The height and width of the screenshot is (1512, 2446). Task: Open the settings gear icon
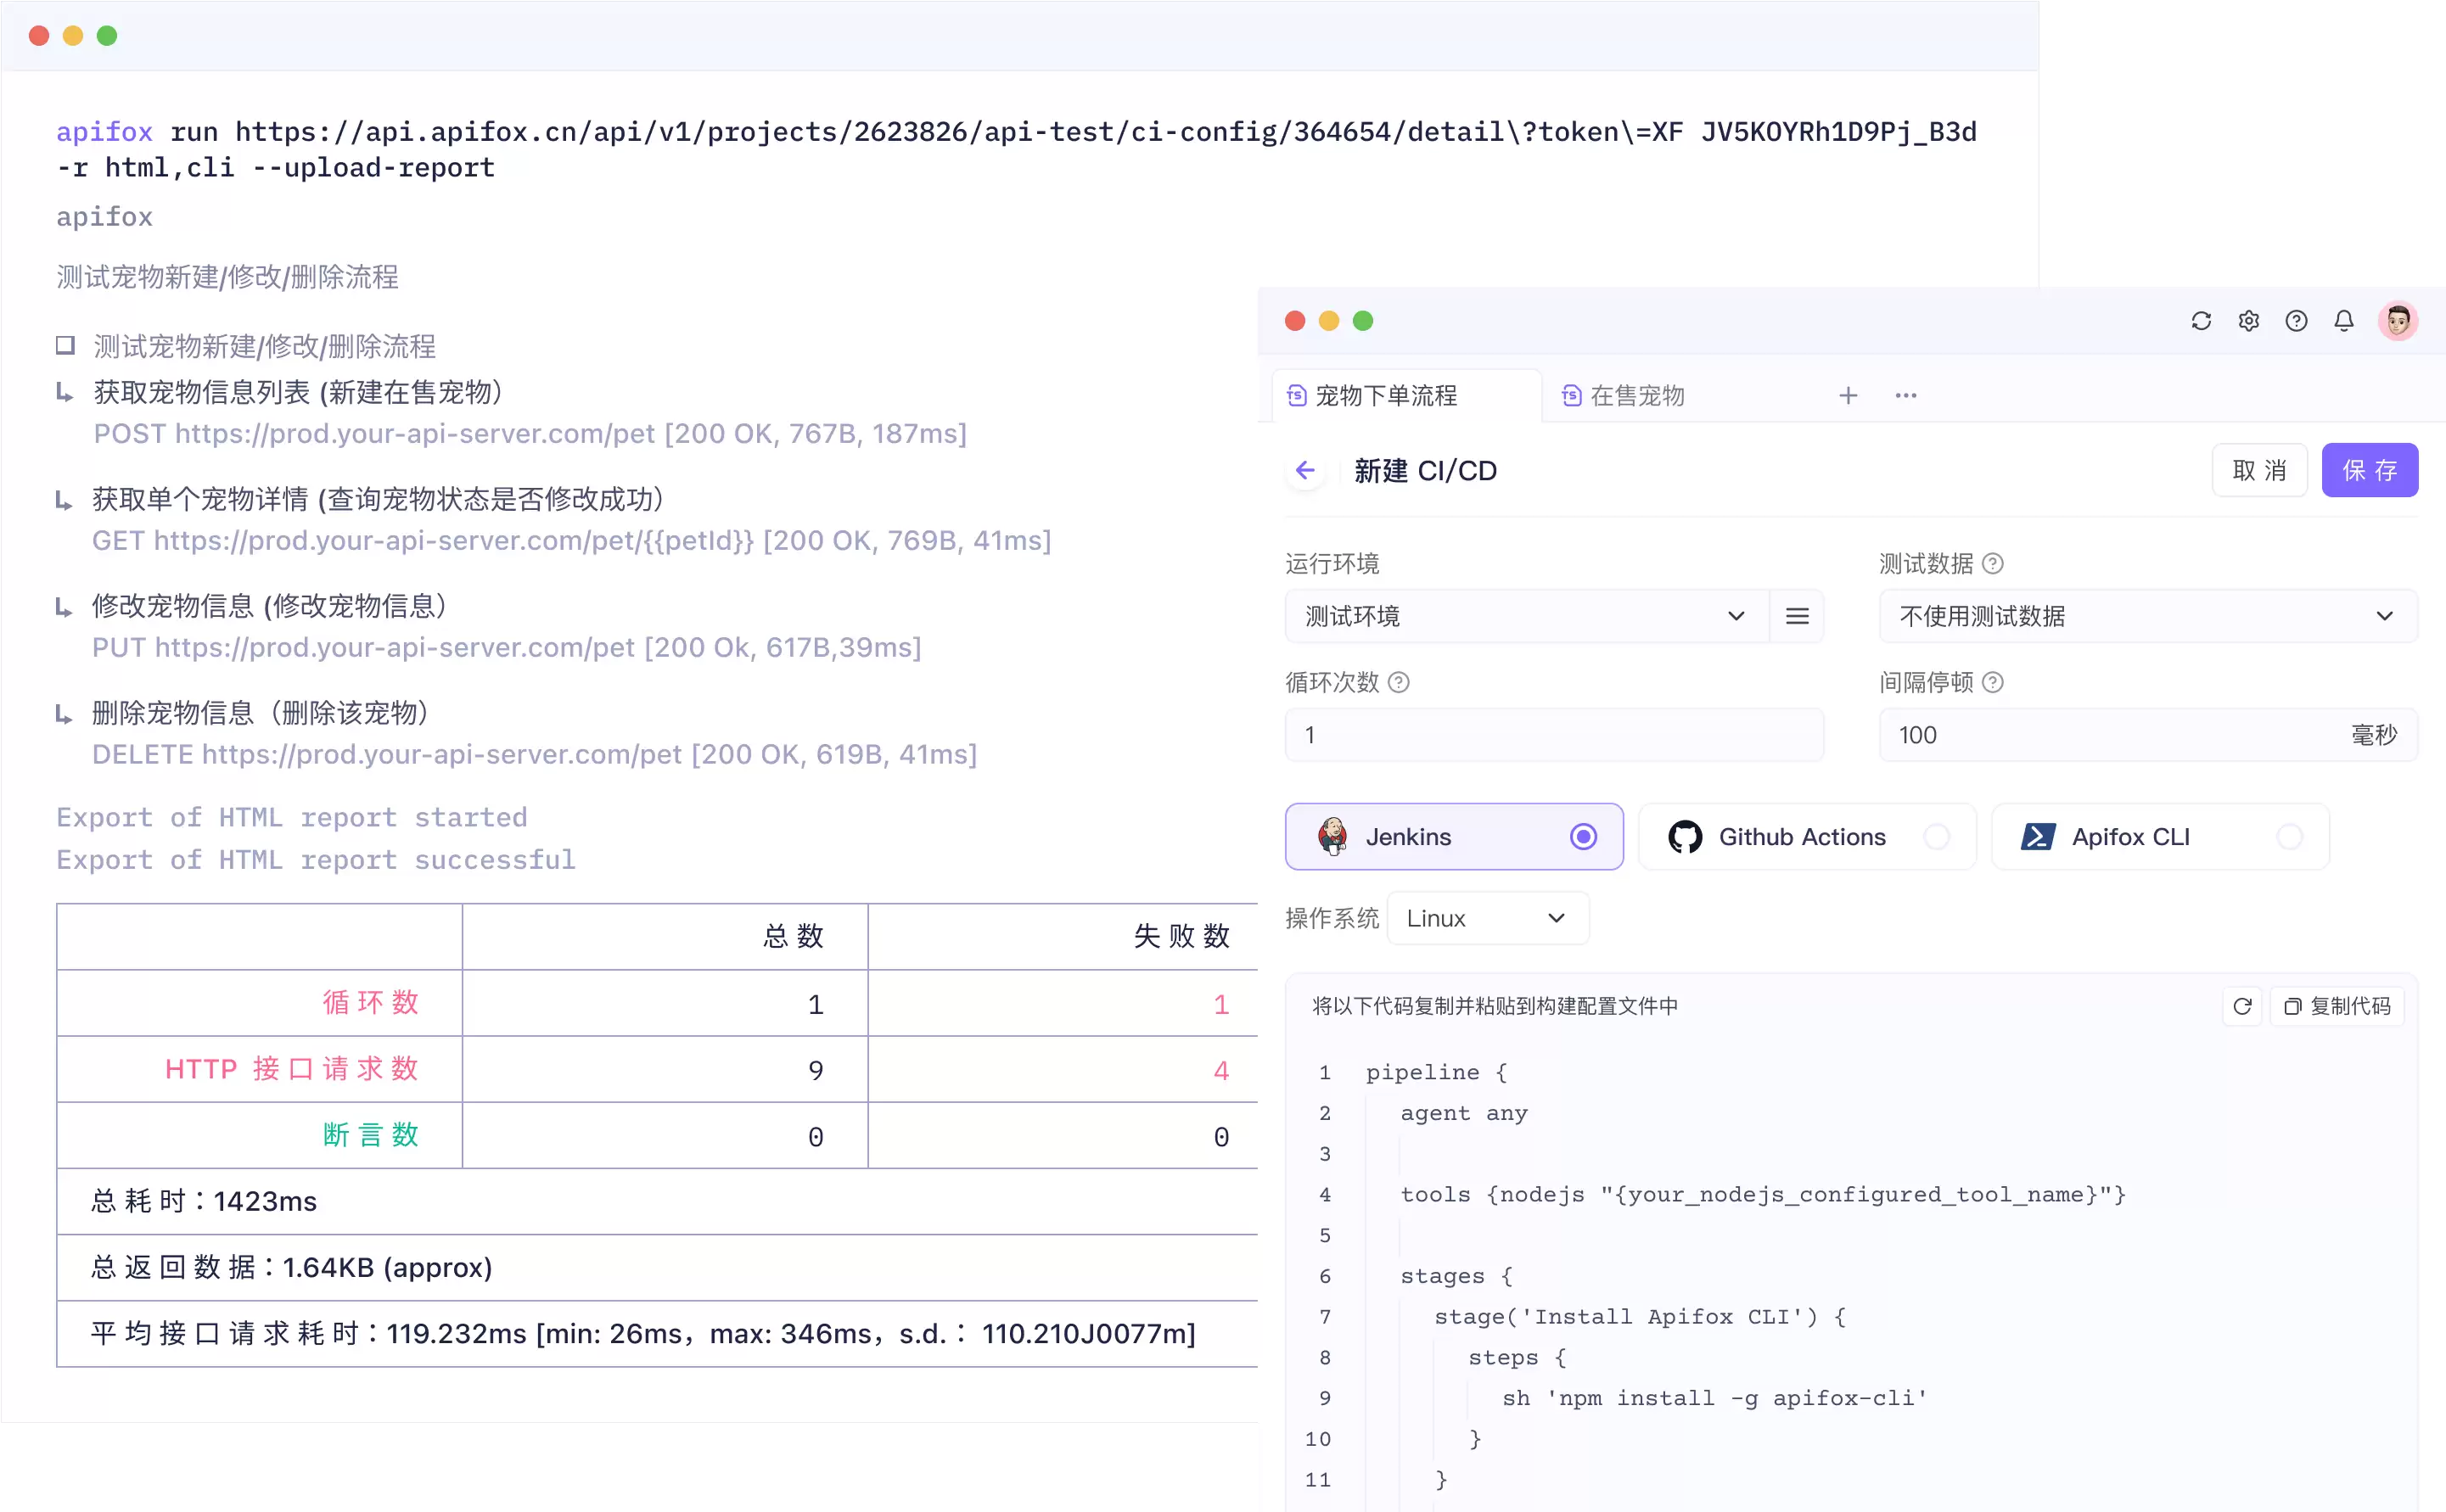click(x=2248, y=321)
